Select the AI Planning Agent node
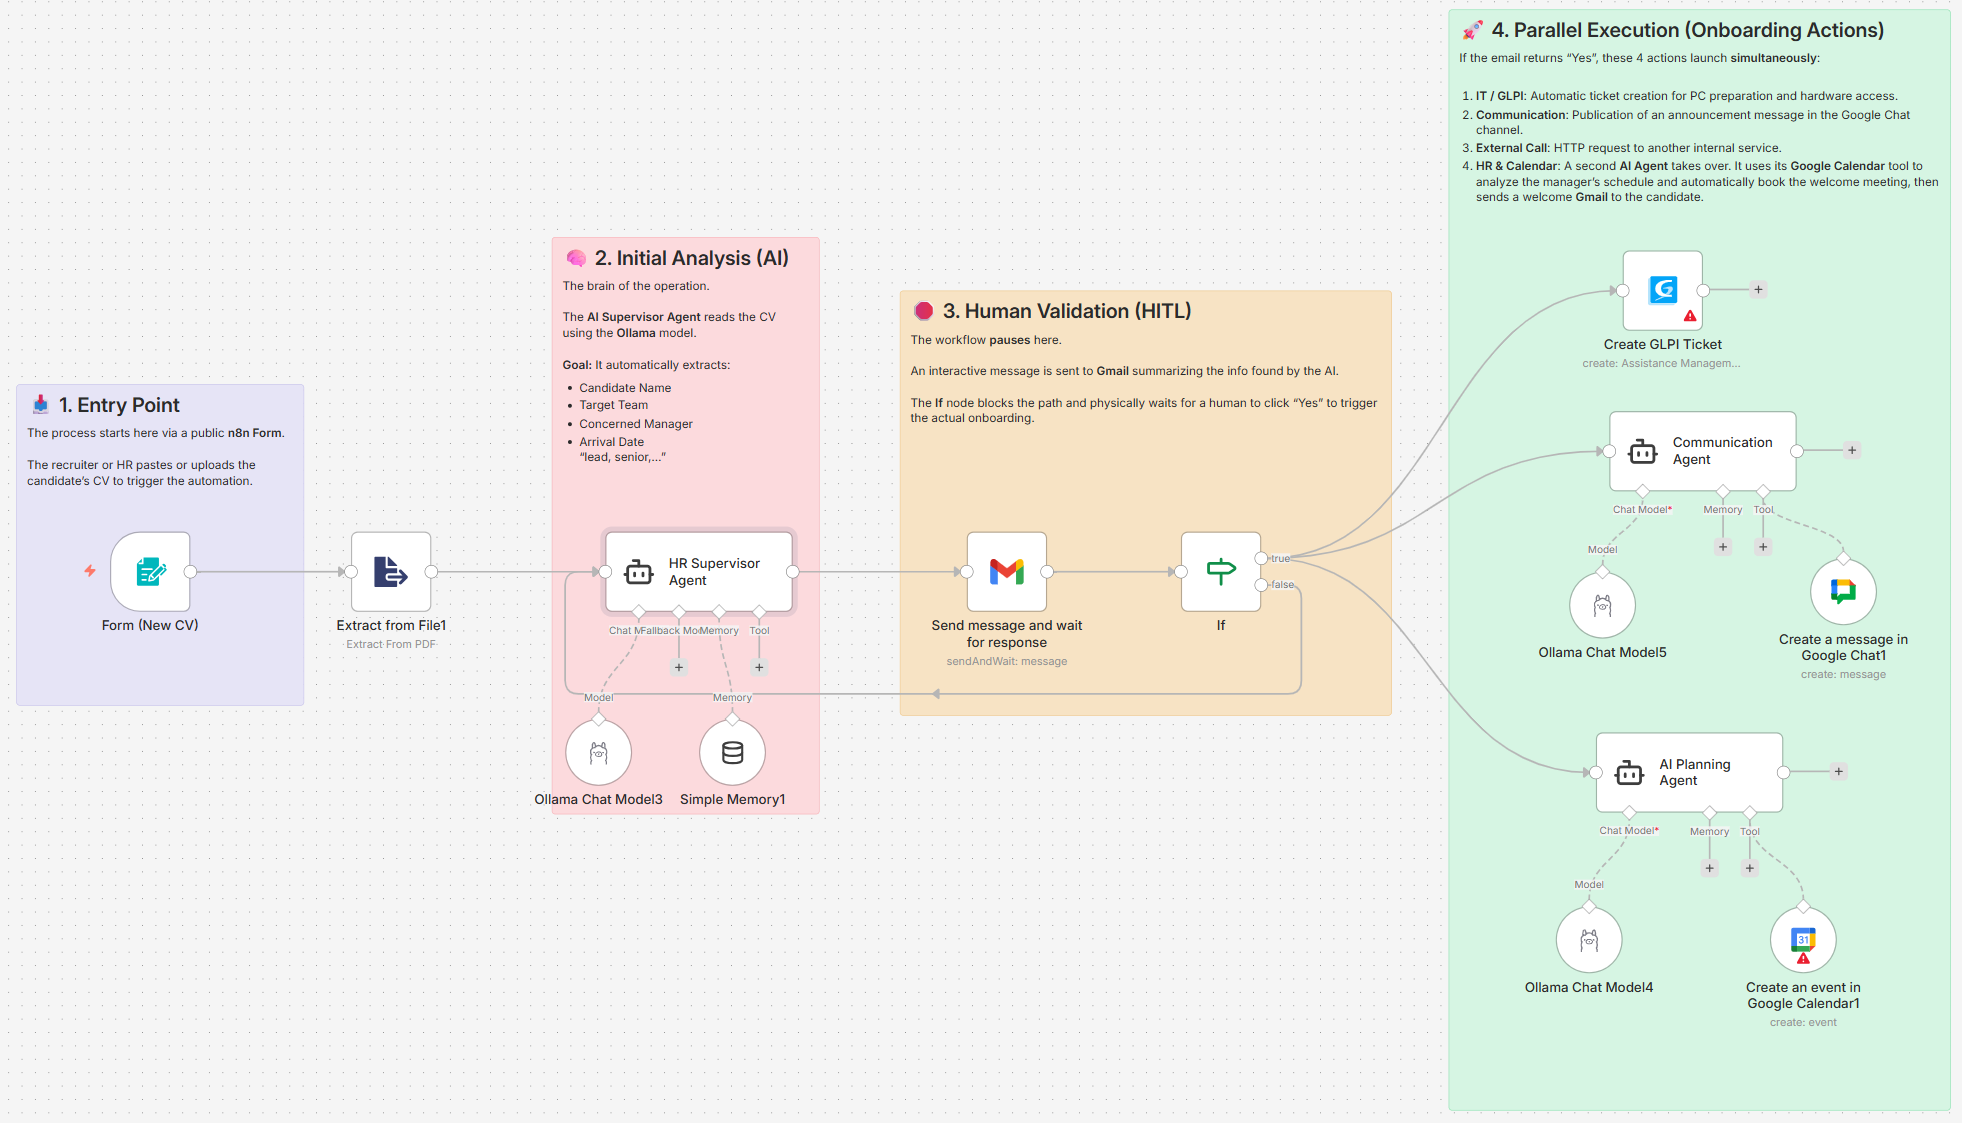 coord(1689,772)
